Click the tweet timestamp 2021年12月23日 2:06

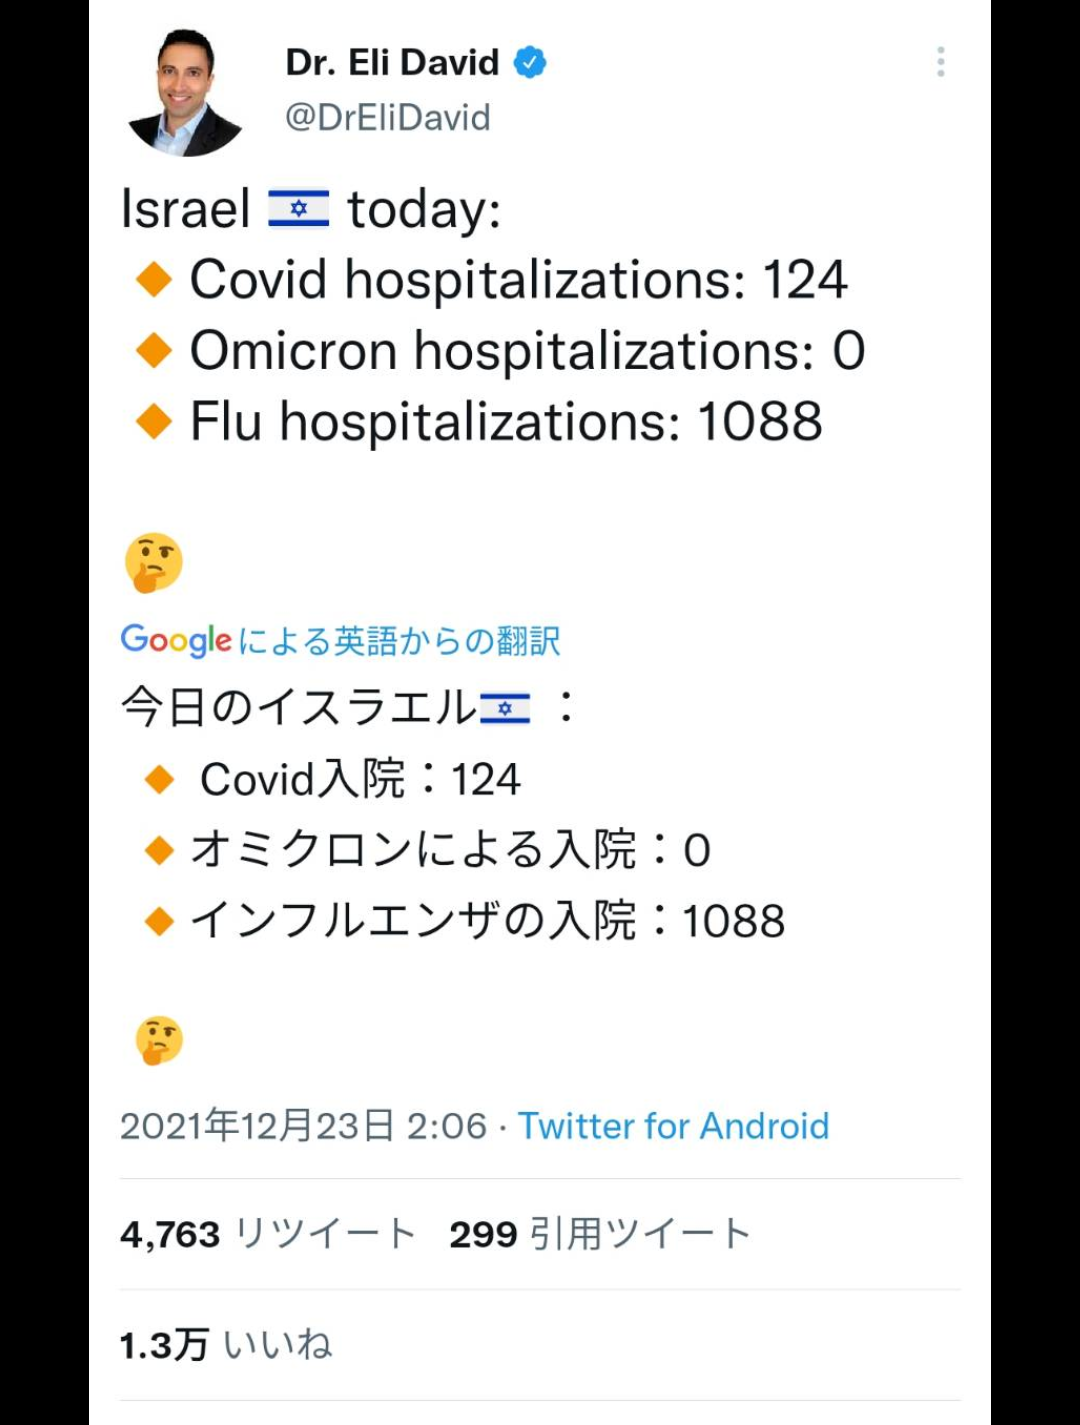(x=303, y=1126)
